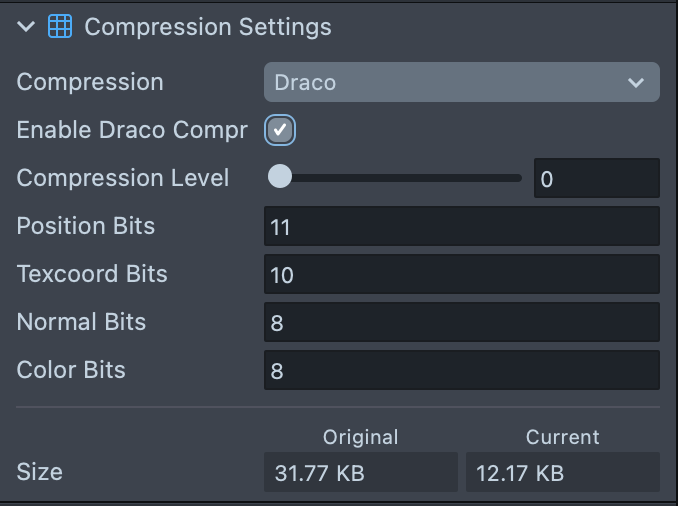Image resolution: width=678 pixels, height=506 pixels.
Task: Click the Texcoord Bits input field
Action: click(461, 274)
